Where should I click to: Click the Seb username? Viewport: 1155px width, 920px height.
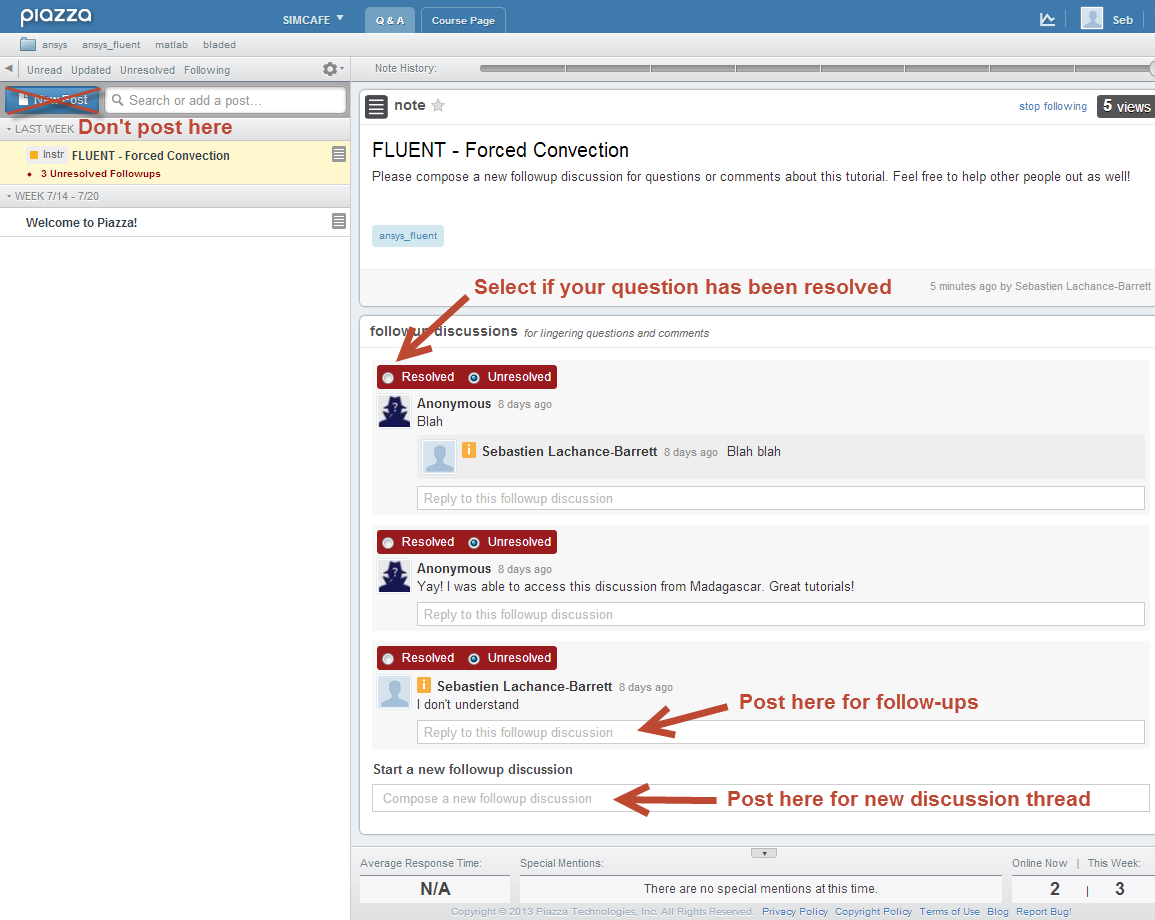1123,20
